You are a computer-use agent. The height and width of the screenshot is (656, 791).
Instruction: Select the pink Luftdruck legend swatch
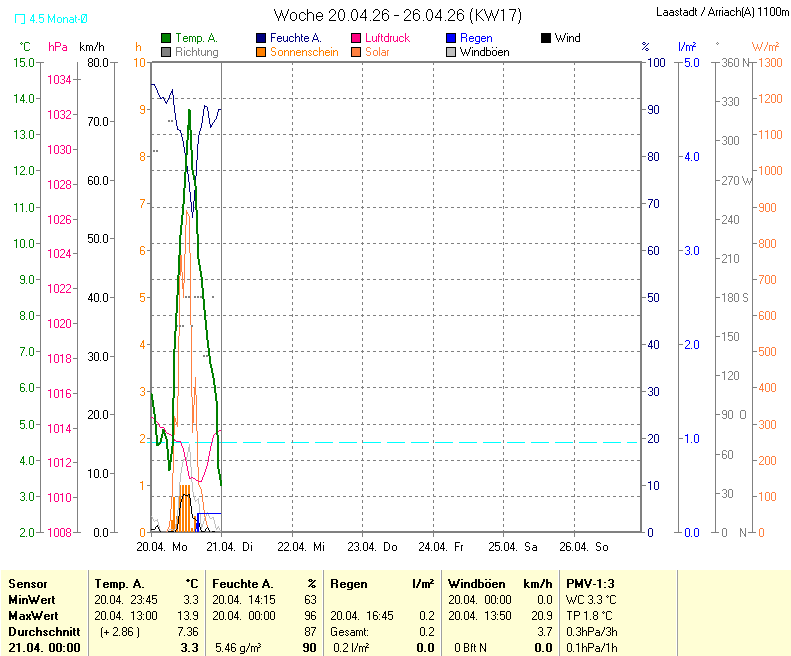356,38
